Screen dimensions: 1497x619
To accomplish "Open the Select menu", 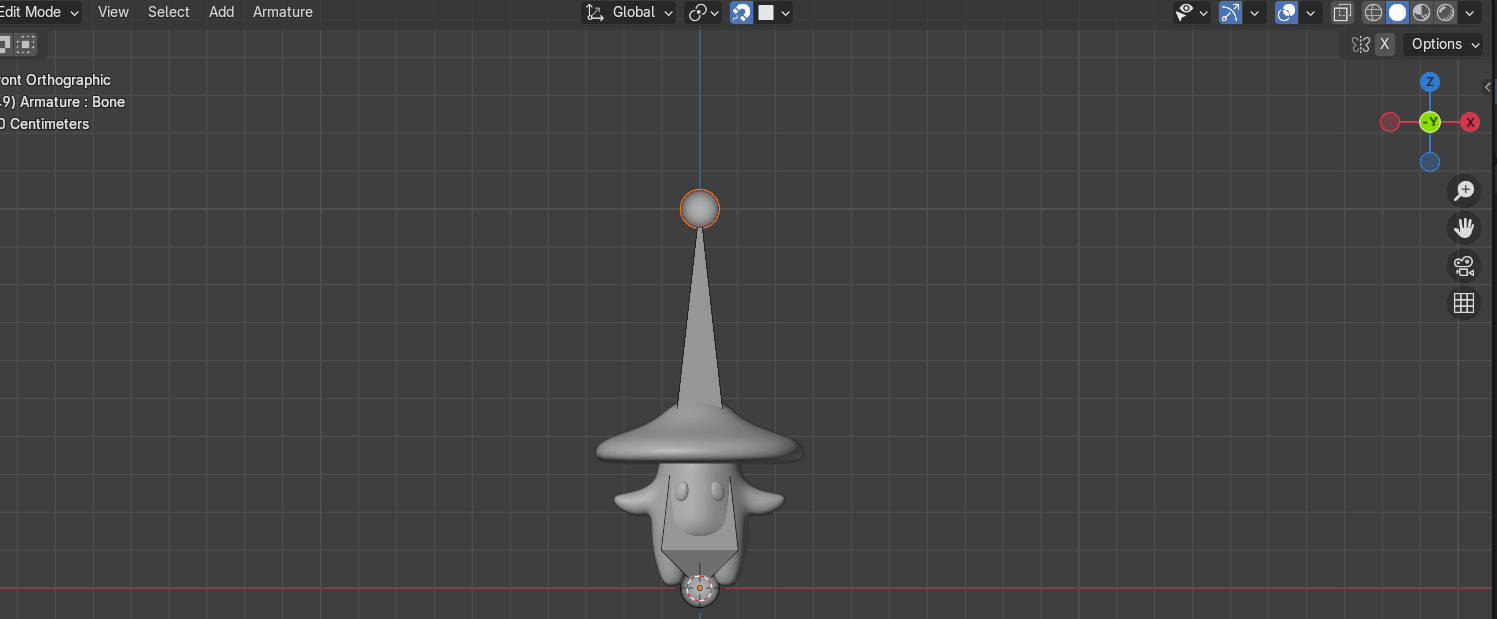I will [168, 12].
